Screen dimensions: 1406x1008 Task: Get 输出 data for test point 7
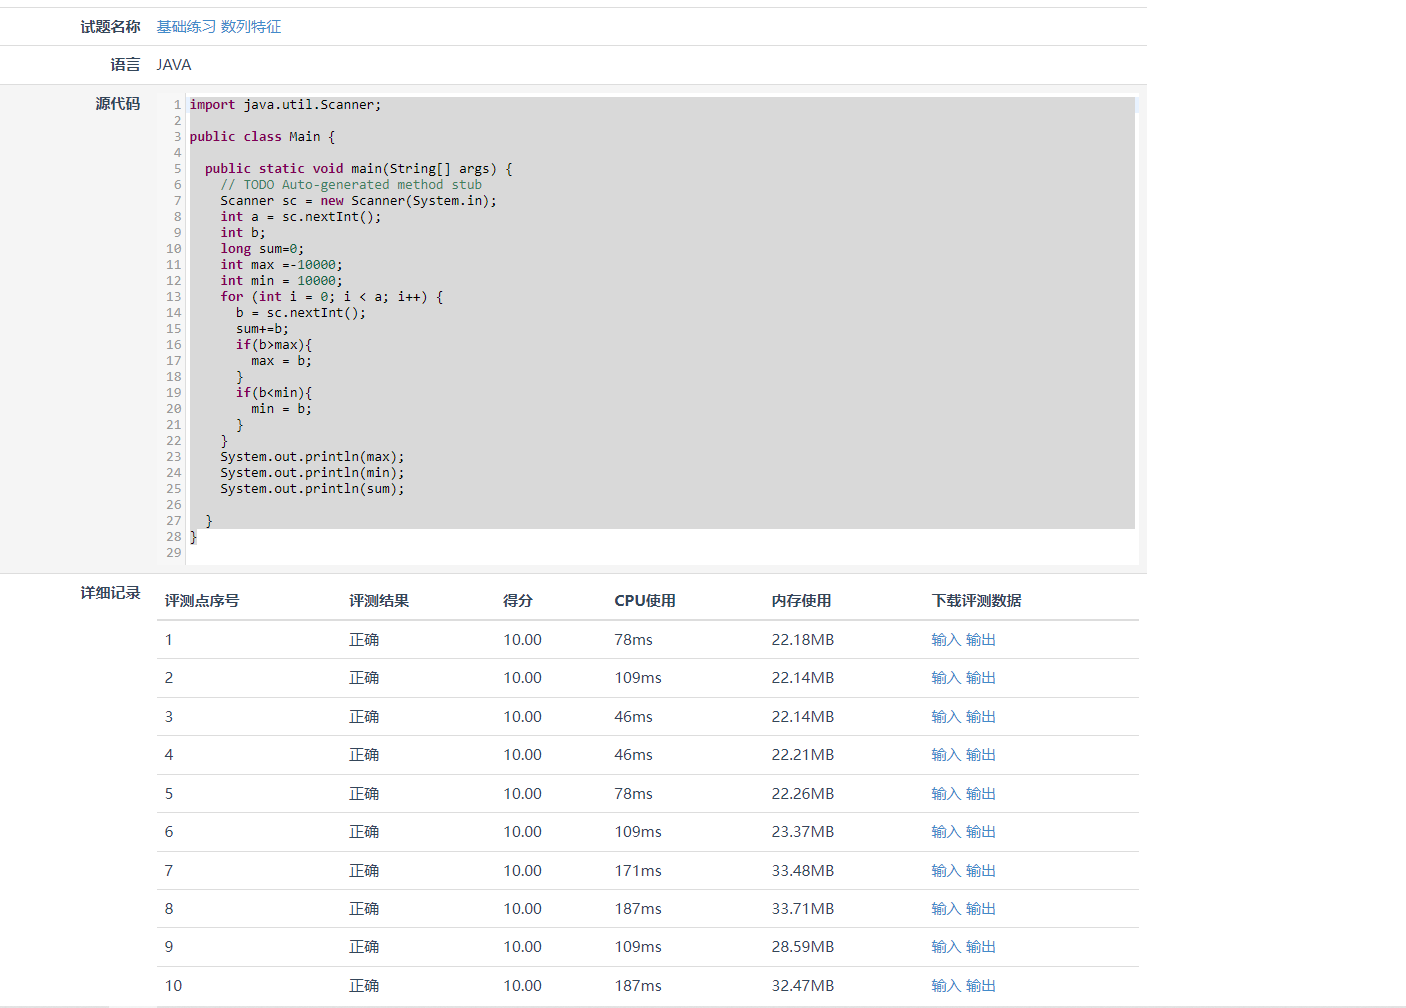tap(980, 871)
